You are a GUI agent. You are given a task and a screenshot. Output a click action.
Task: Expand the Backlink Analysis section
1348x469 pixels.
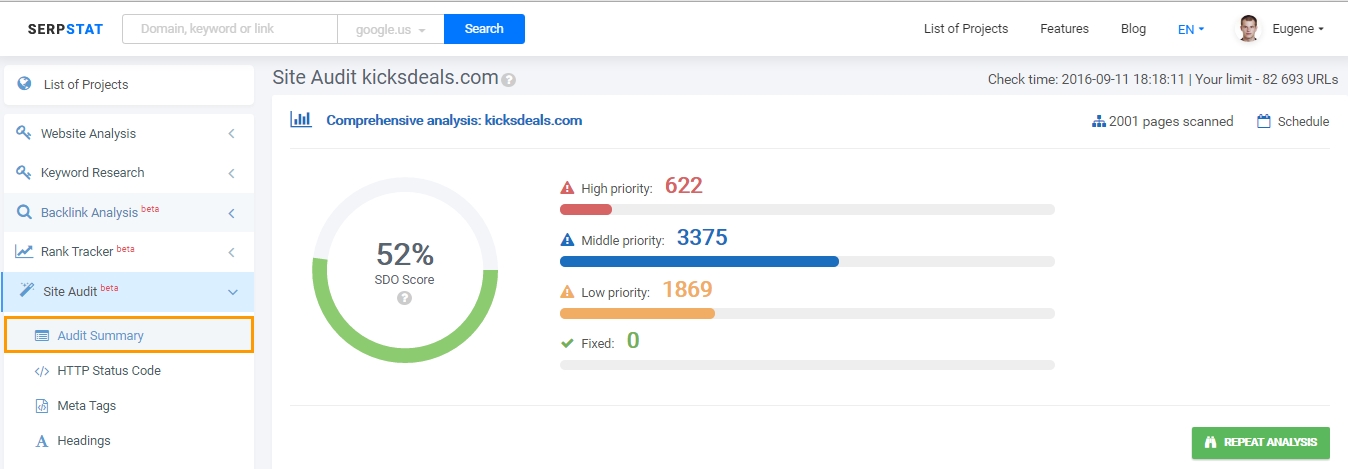tap(128, 212)
